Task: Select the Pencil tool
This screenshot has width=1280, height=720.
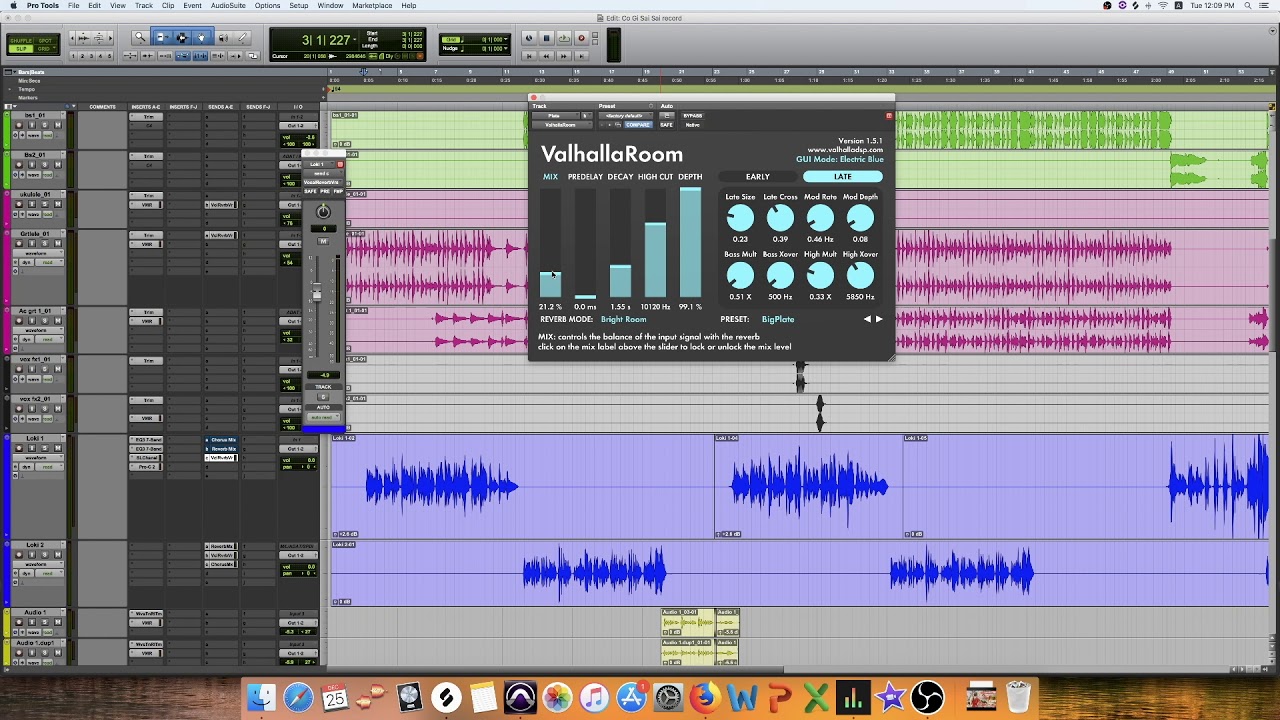Action: tap(242, 38)
